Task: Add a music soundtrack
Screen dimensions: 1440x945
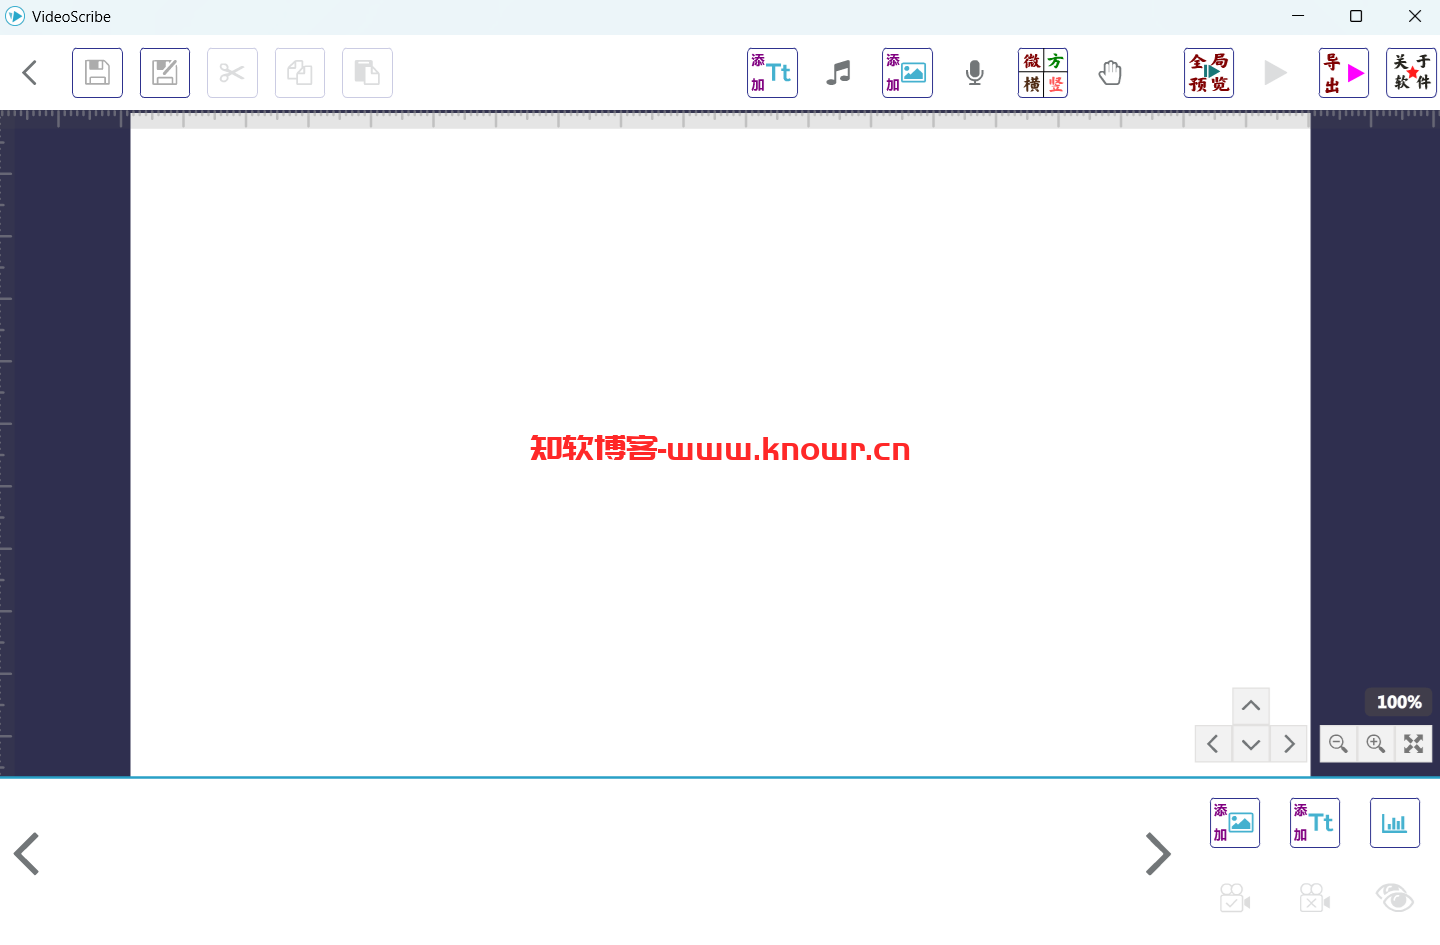Action: 839,73
